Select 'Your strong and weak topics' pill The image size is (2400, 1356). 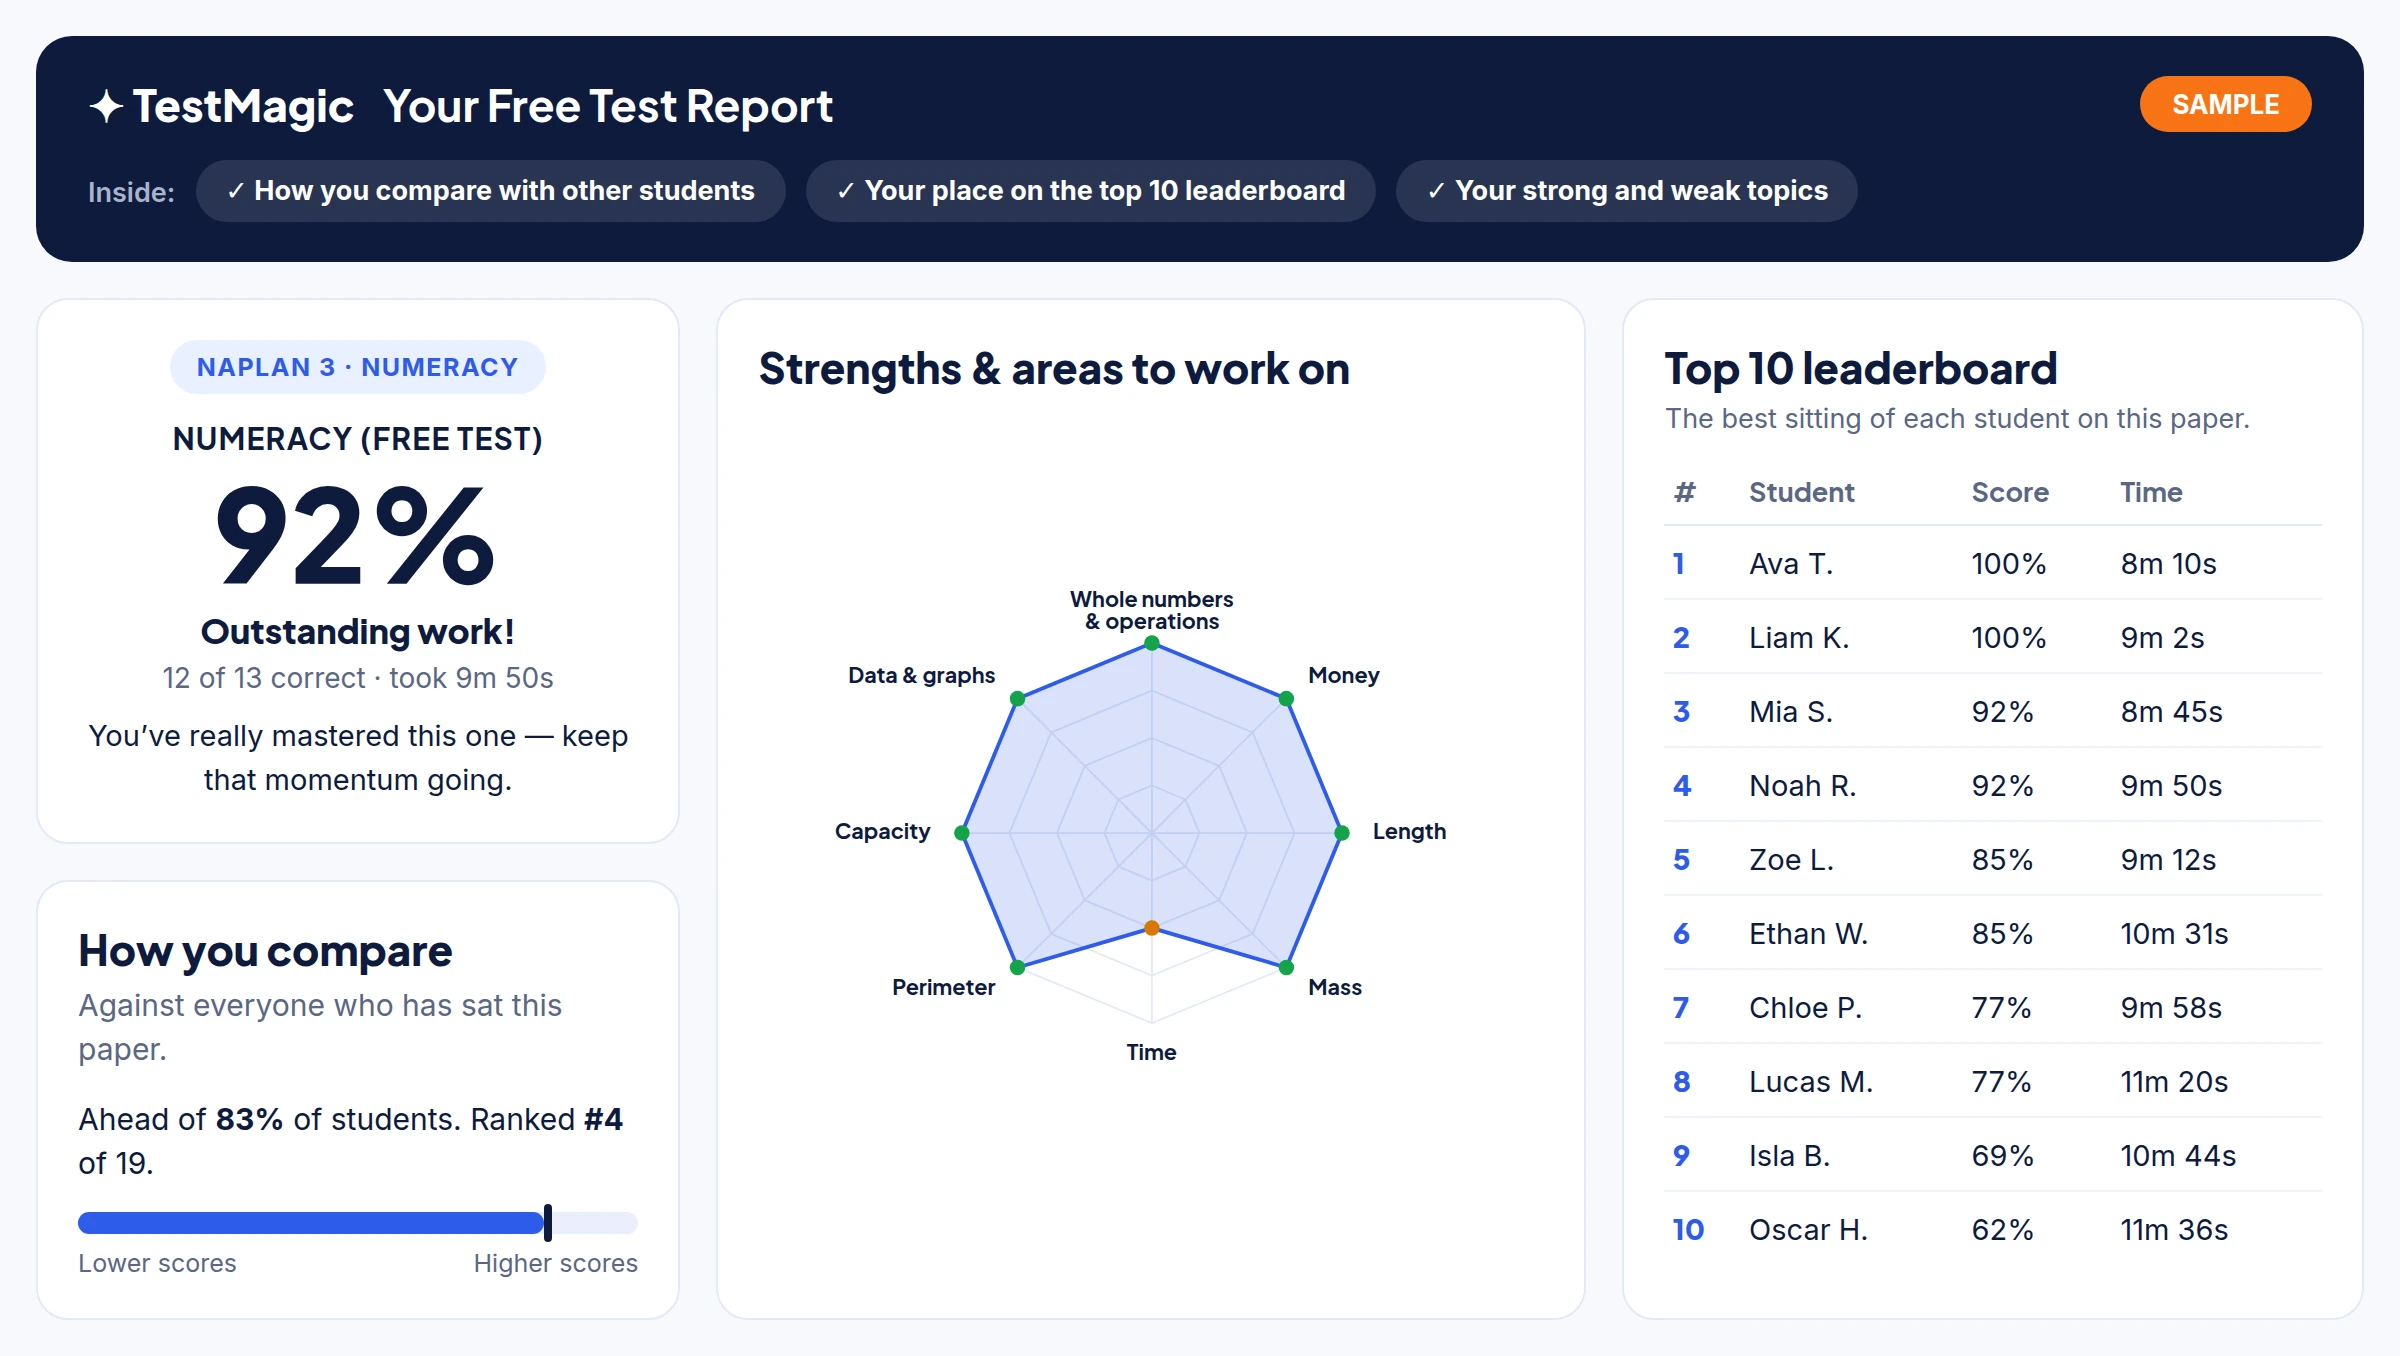[x=1627, y=191]
